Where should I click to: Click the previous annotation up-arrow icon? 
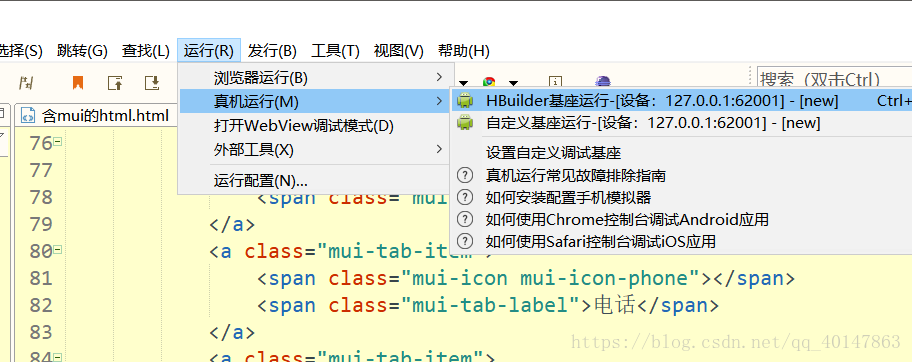click(x=115, y=83)
